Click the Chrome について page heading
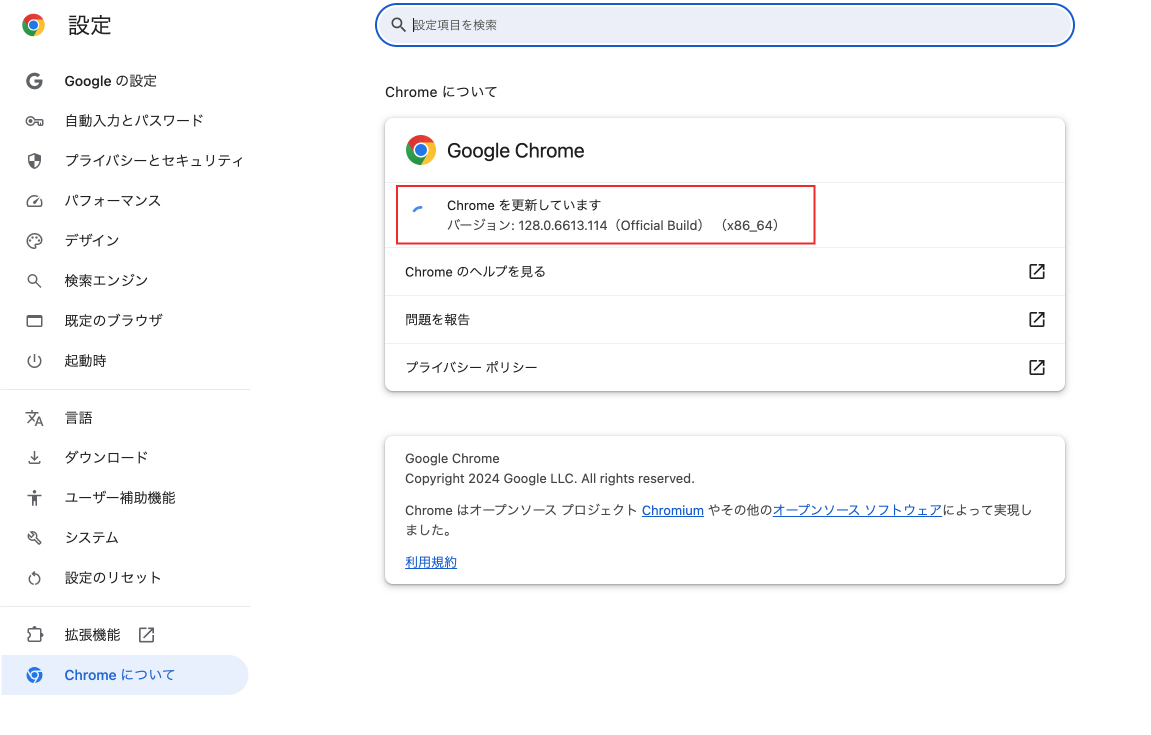1151x735 pixels. pos(441,92)
